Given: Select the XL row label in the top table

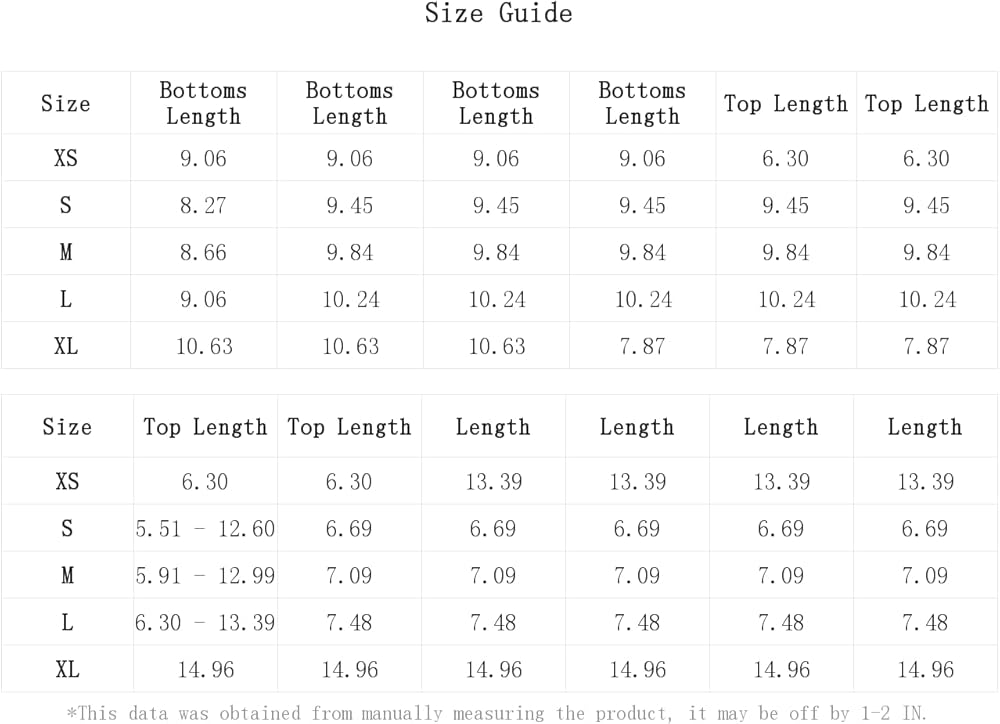Looking at the screenshot, I should coord(66,346).
